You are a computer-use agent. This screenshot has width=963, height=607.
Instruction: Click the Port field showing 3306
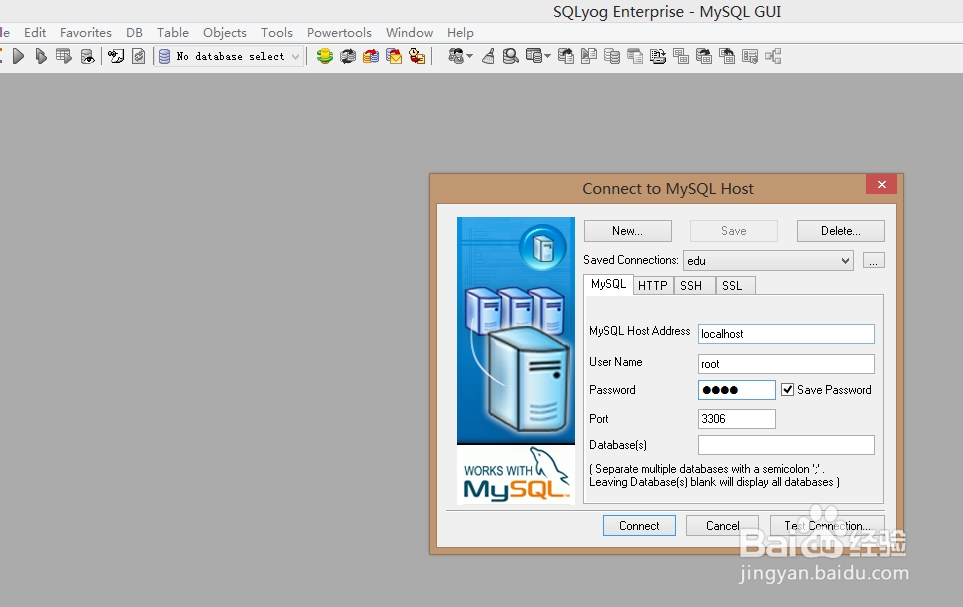click(736, 419)
